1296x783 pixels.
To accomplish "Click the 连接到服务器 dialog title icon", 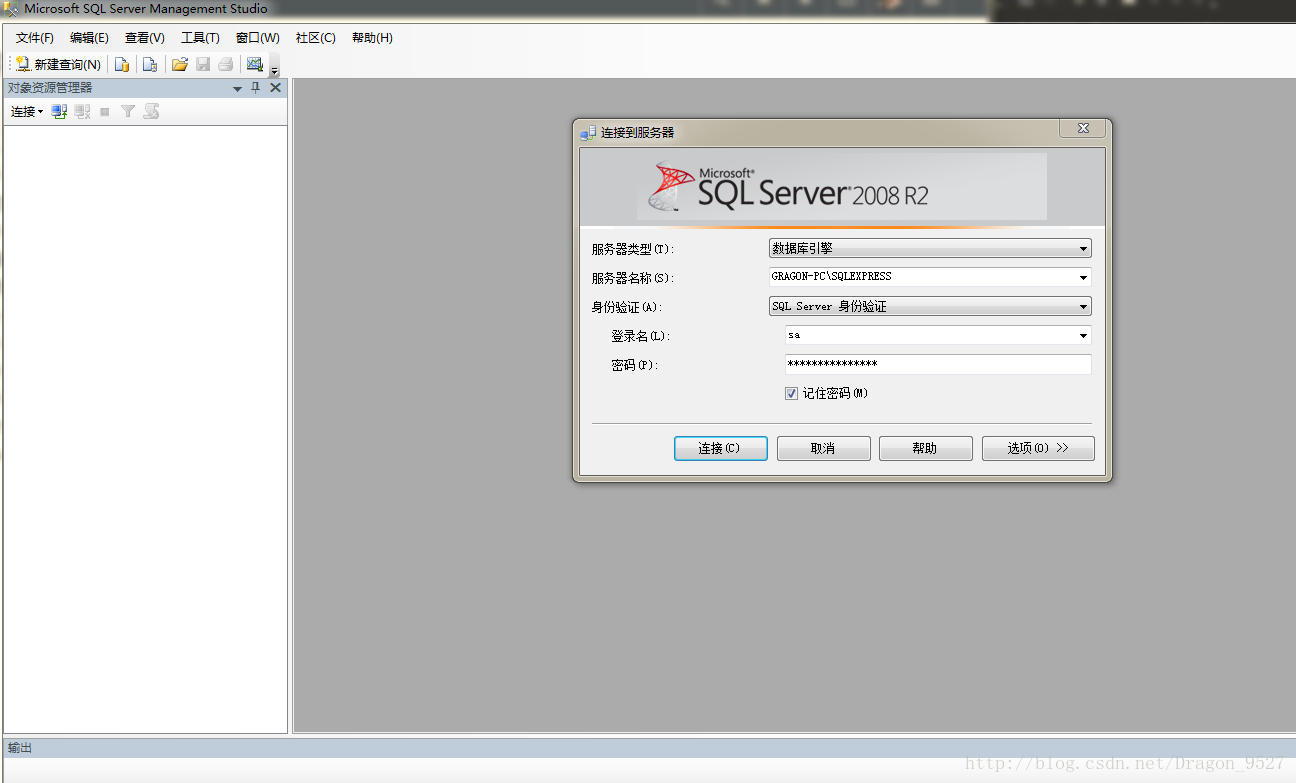I will coord(588,132).
